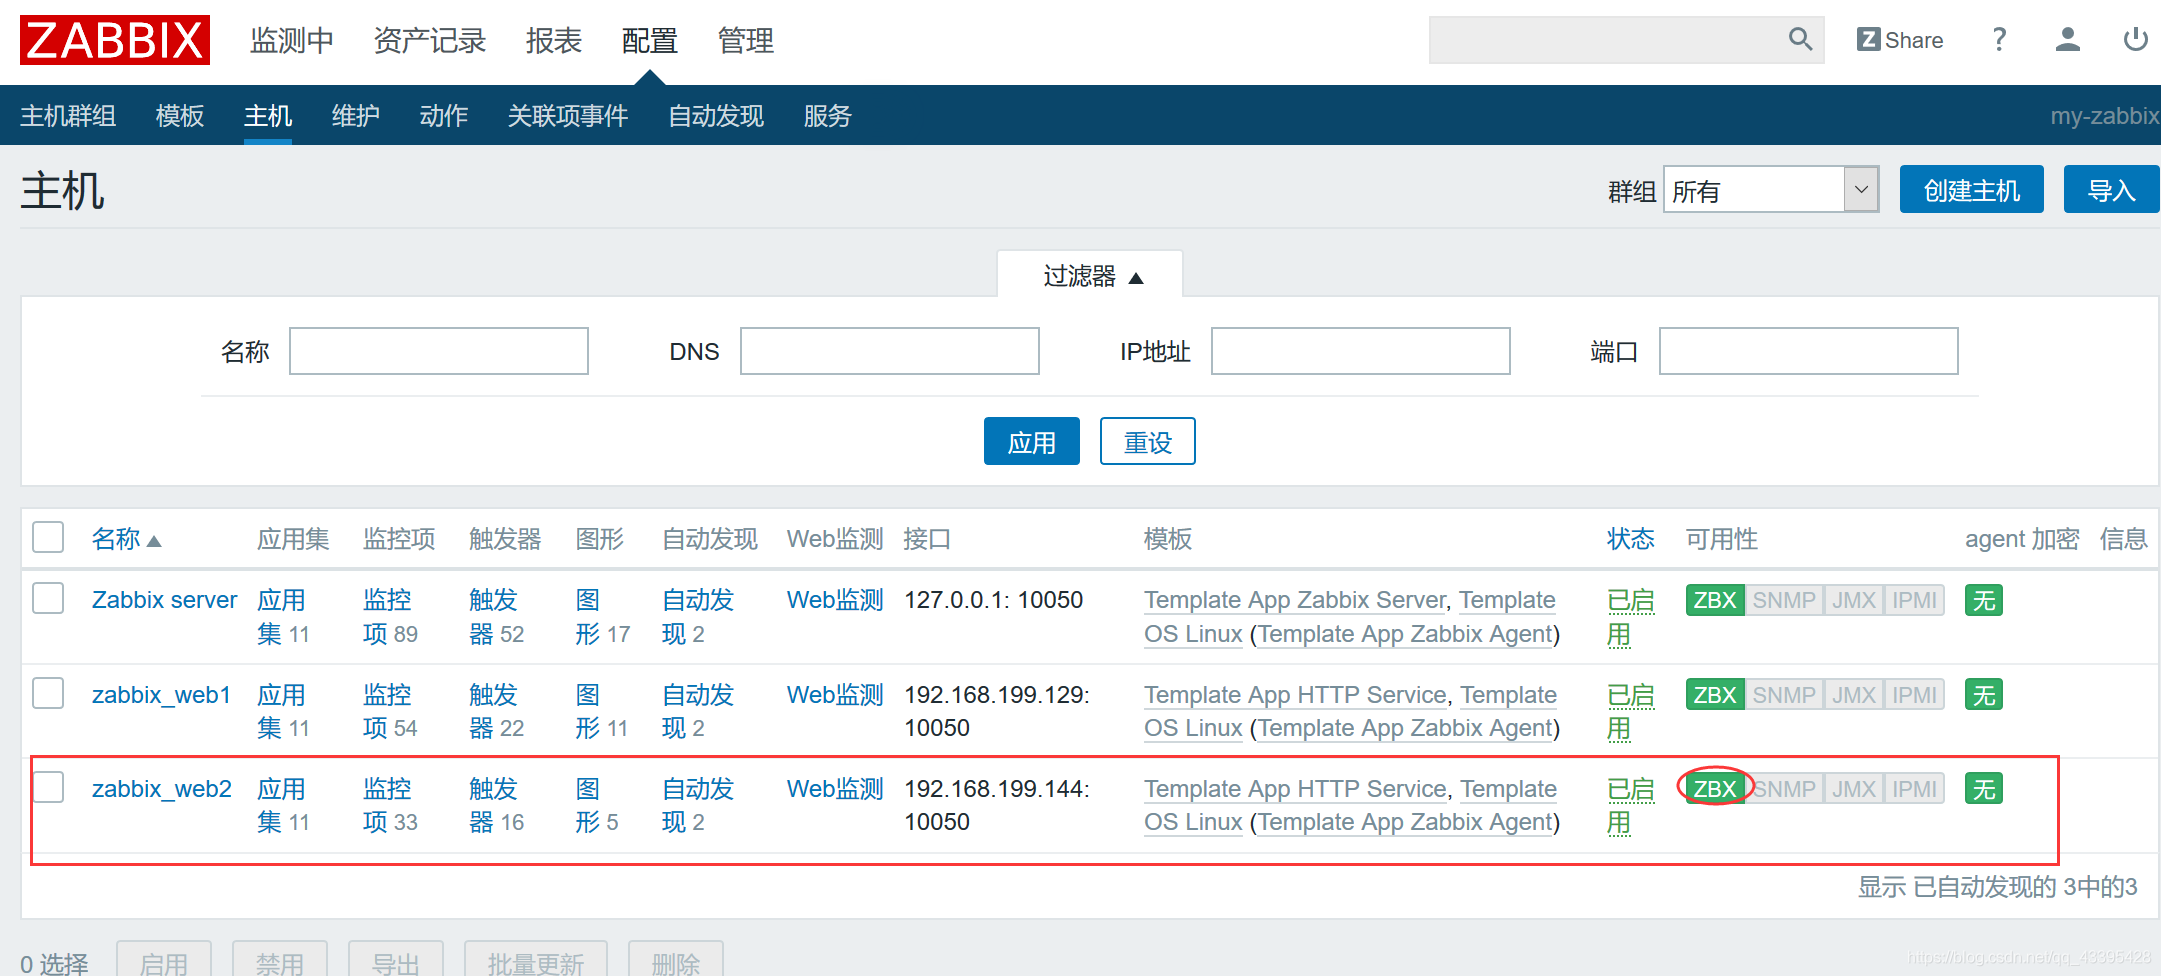Click 已启用 status for zabbix_web2
Image resolution: width=2161 pixels, height=976 pixels.
point(1631,805)
